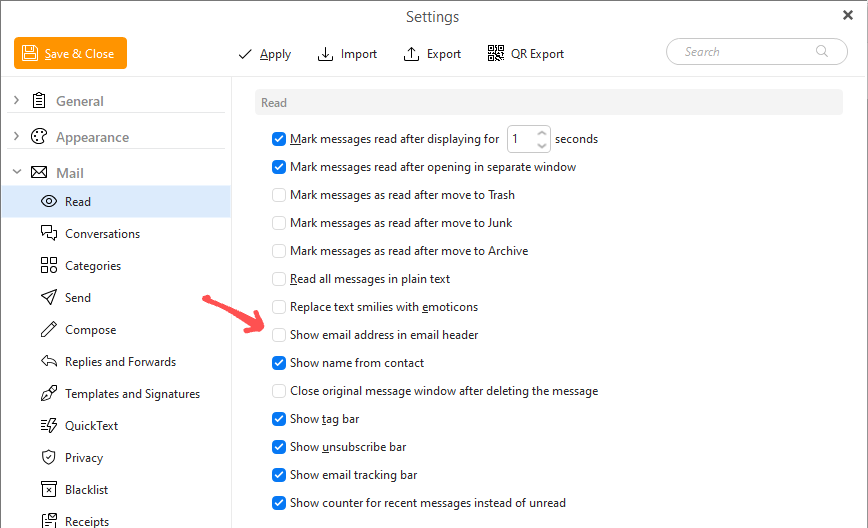
Task: Click the General clipboard icon
Action: [x=39, y=101]
